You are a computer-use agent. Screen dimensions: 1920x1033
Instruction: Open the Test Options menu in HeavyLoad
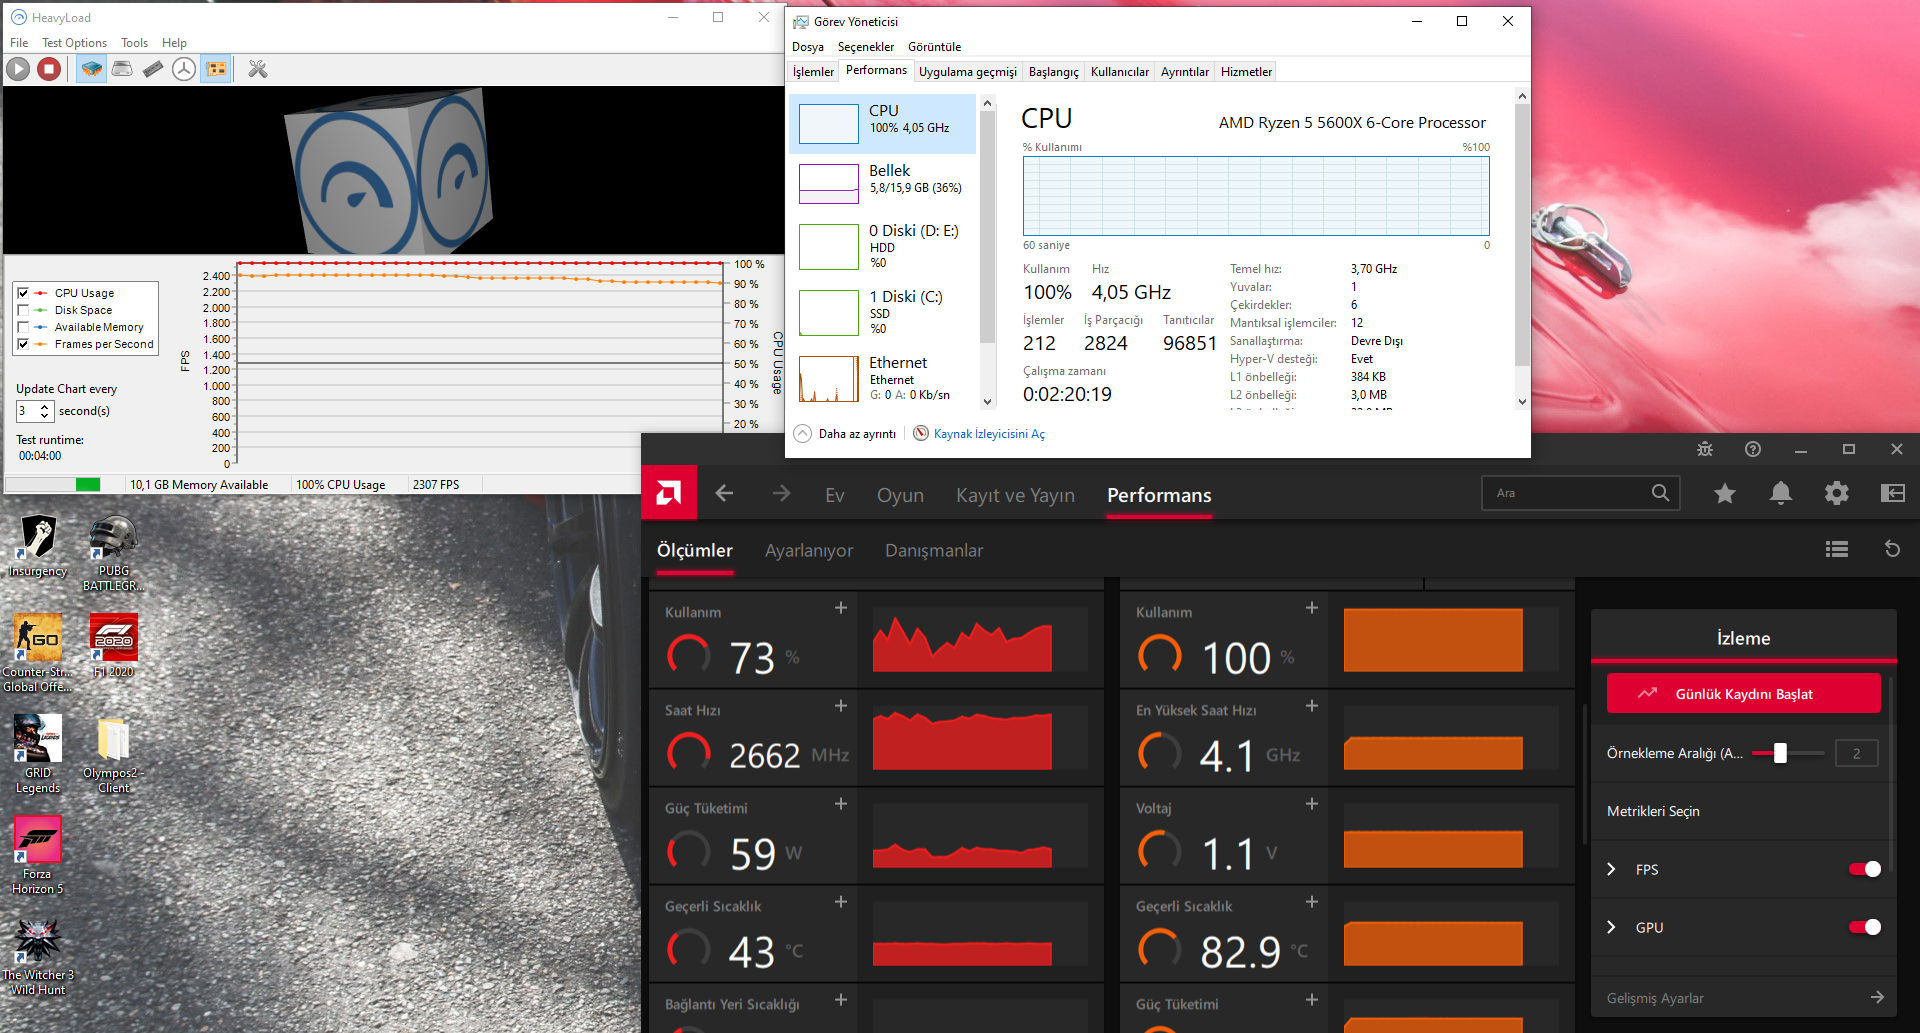pos(74,43)
